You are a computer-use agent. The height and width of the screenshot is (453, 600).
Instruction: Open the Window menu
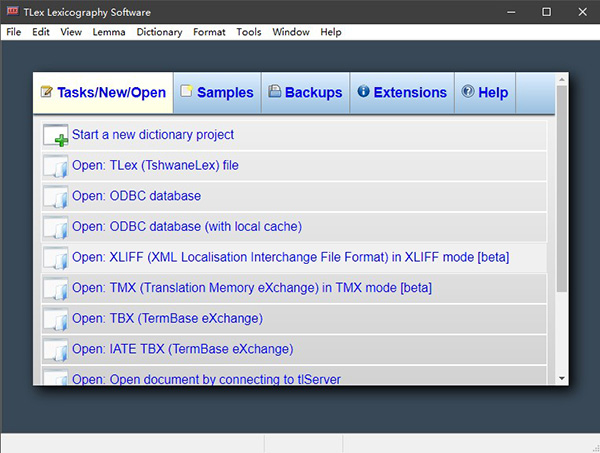coord(291,32)
